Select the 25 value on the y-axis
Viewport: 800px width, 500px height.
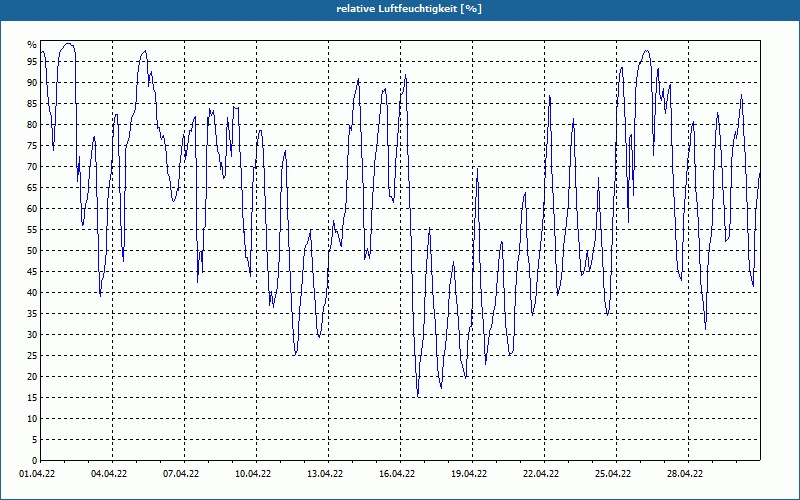click(32, 356)
